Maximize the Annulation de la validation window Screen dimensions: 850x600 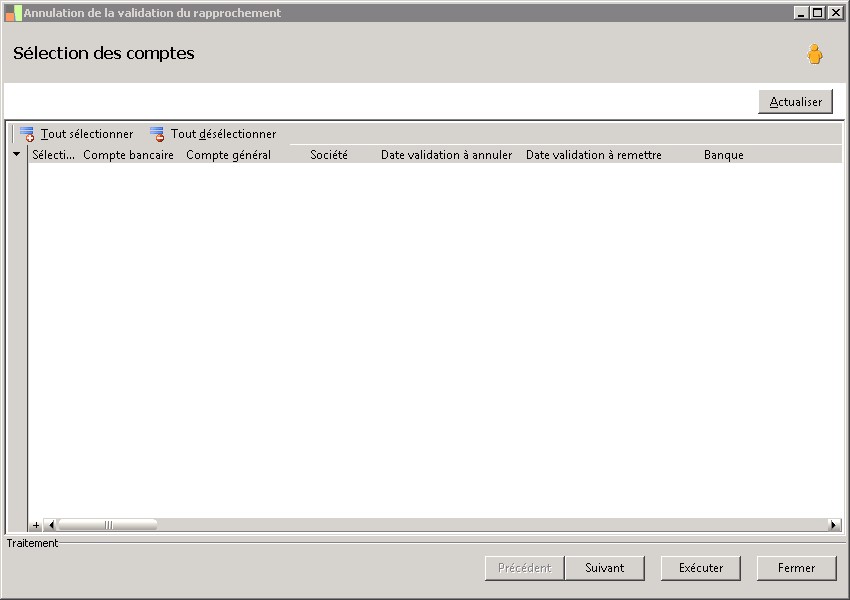(x=818, y=12)
